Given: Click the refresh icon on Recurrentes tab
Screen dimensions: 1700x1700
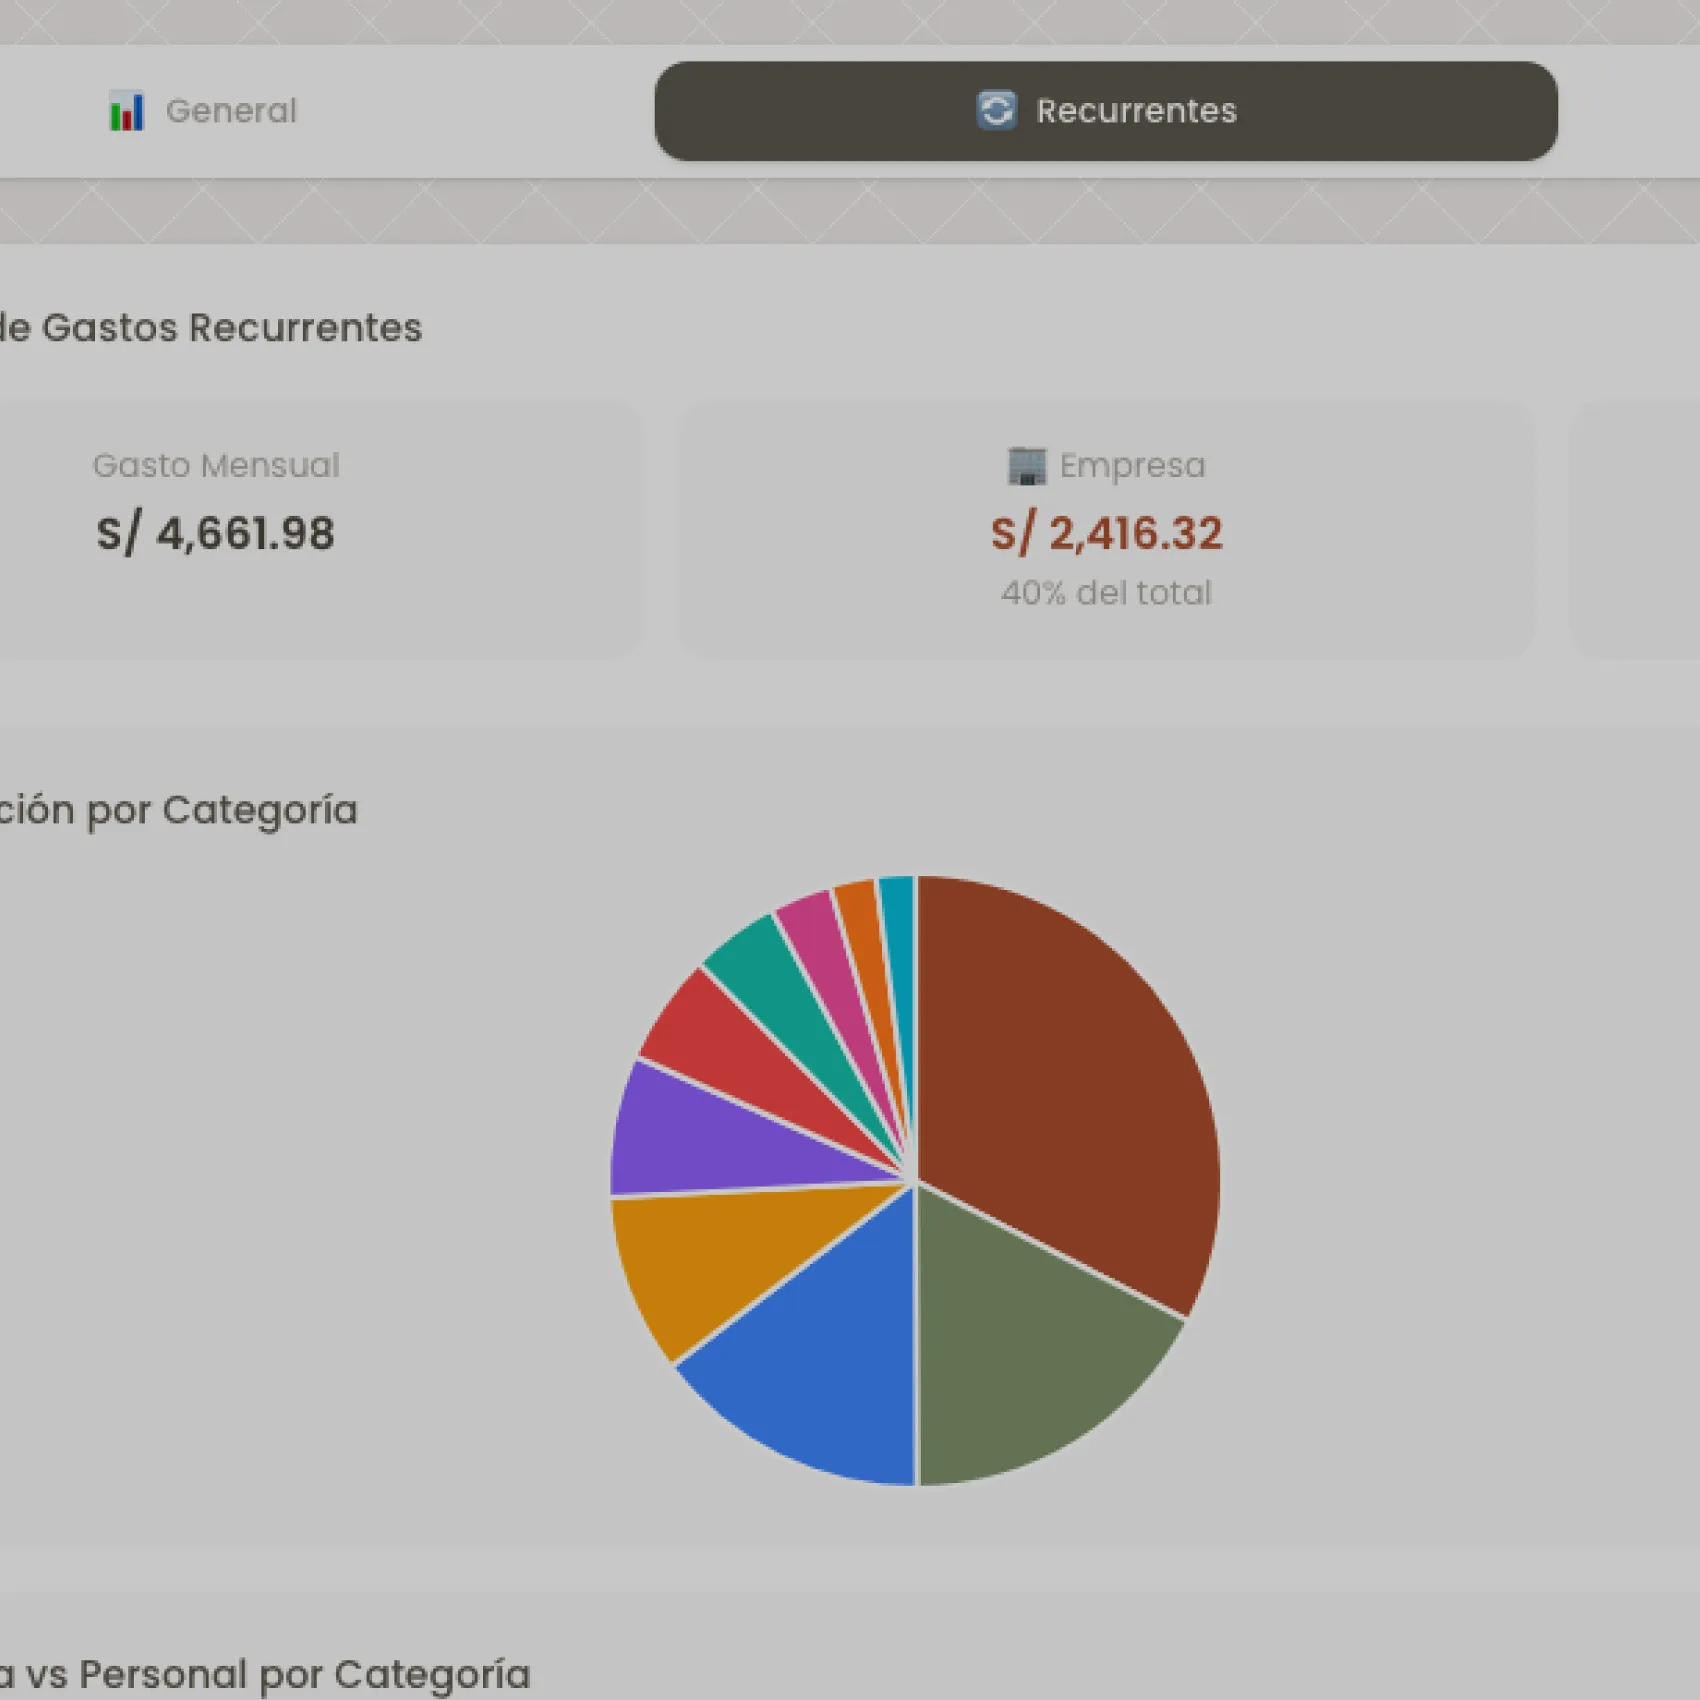Looking at the screenshot, I should point(996,110).
